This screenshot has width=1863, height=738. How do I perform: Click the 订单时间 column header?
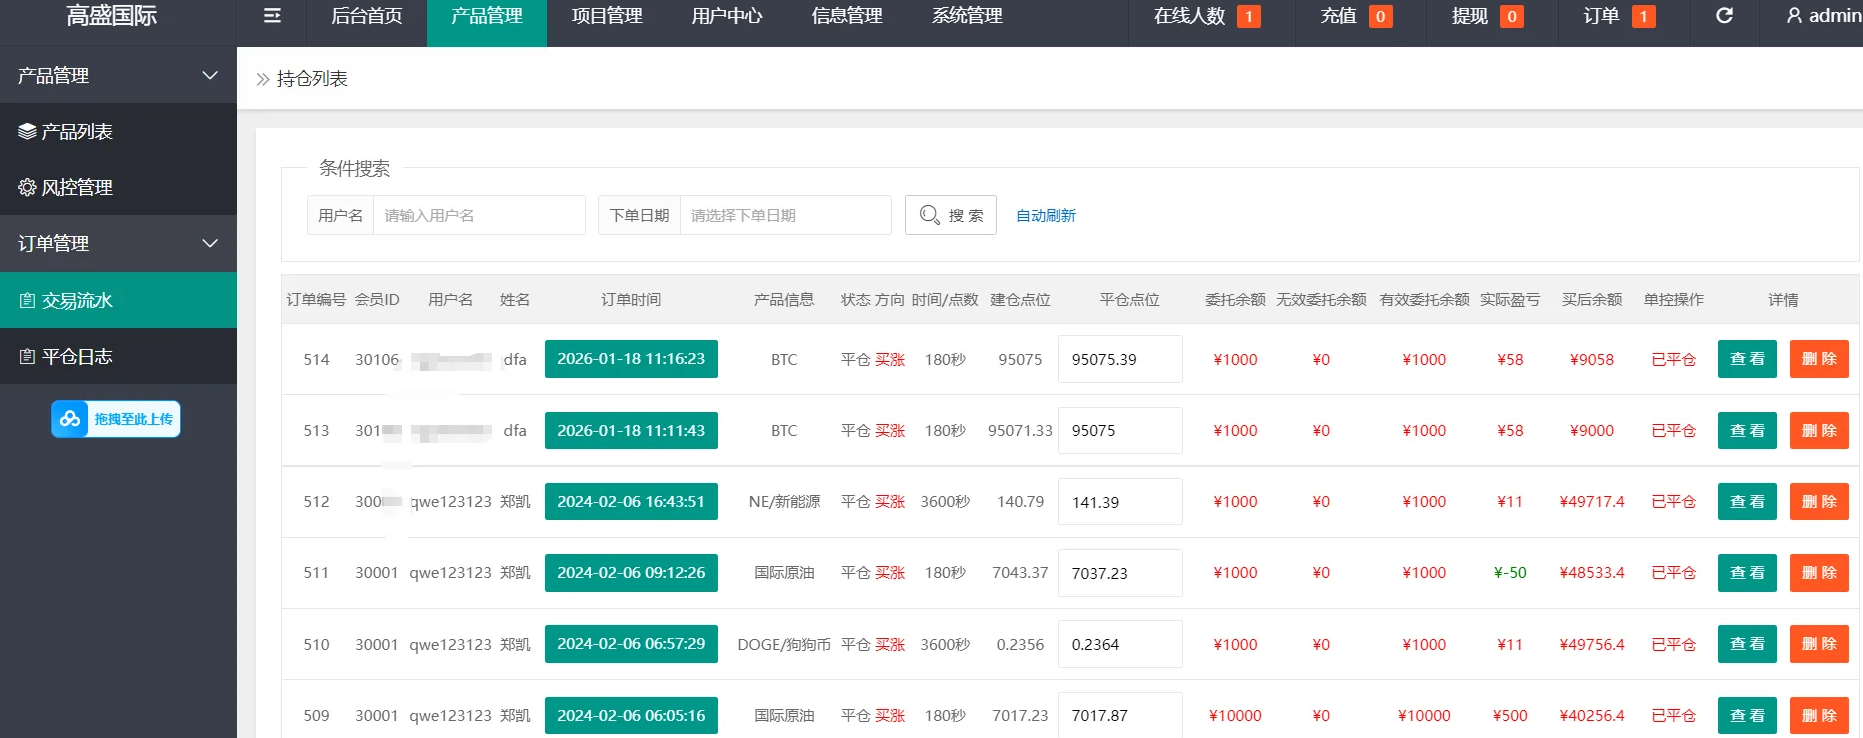(x=631, y=300)
